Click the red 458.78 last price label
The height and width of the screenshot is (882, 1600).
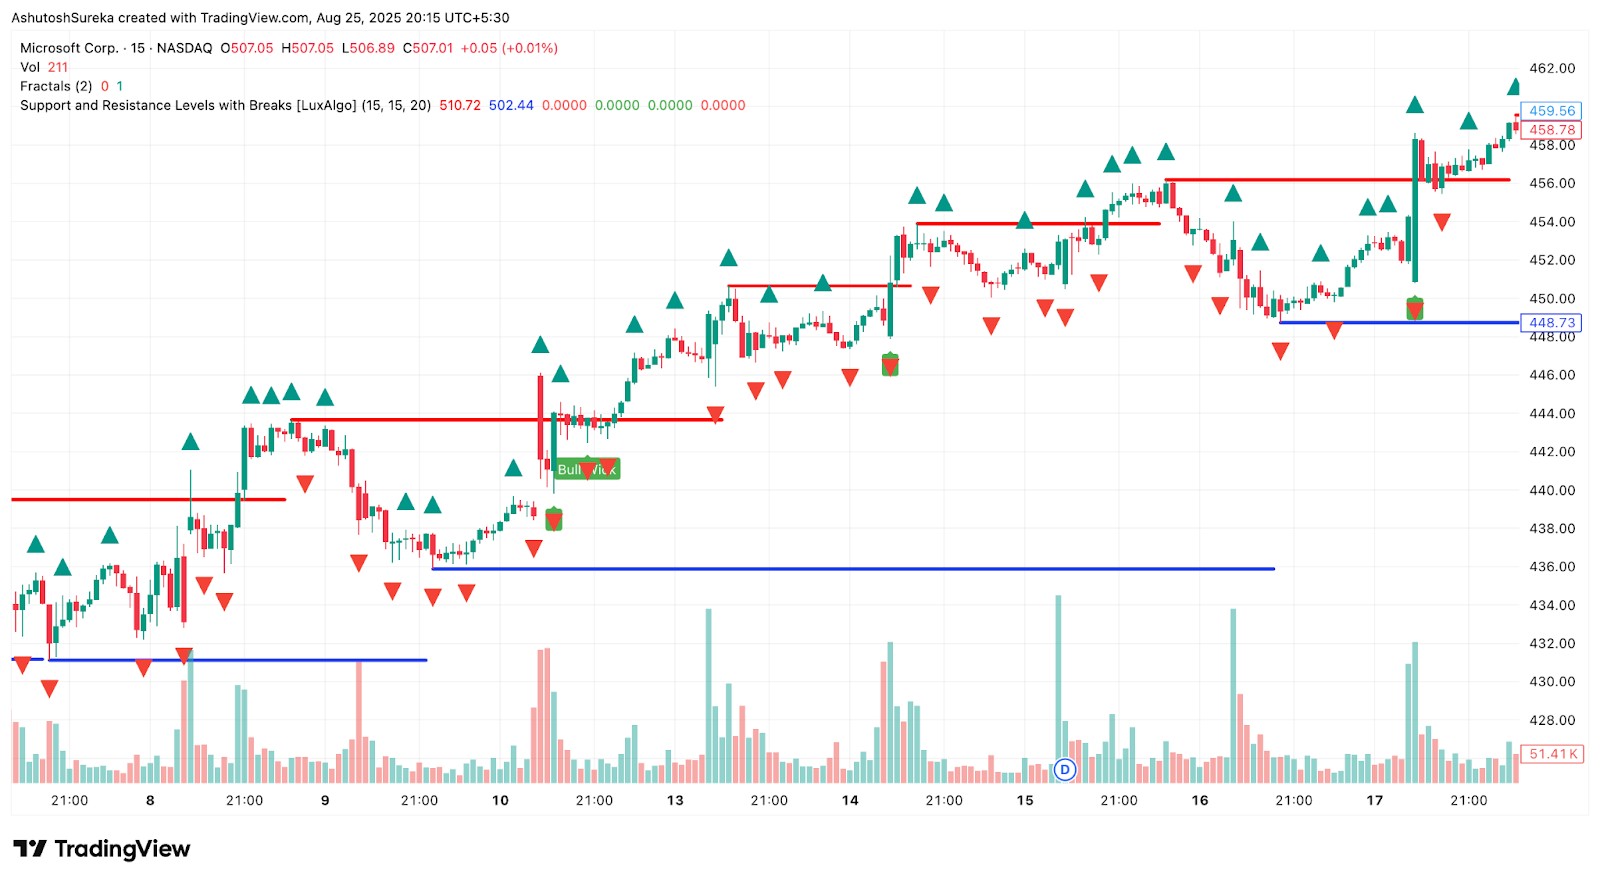pos(1551,130)
